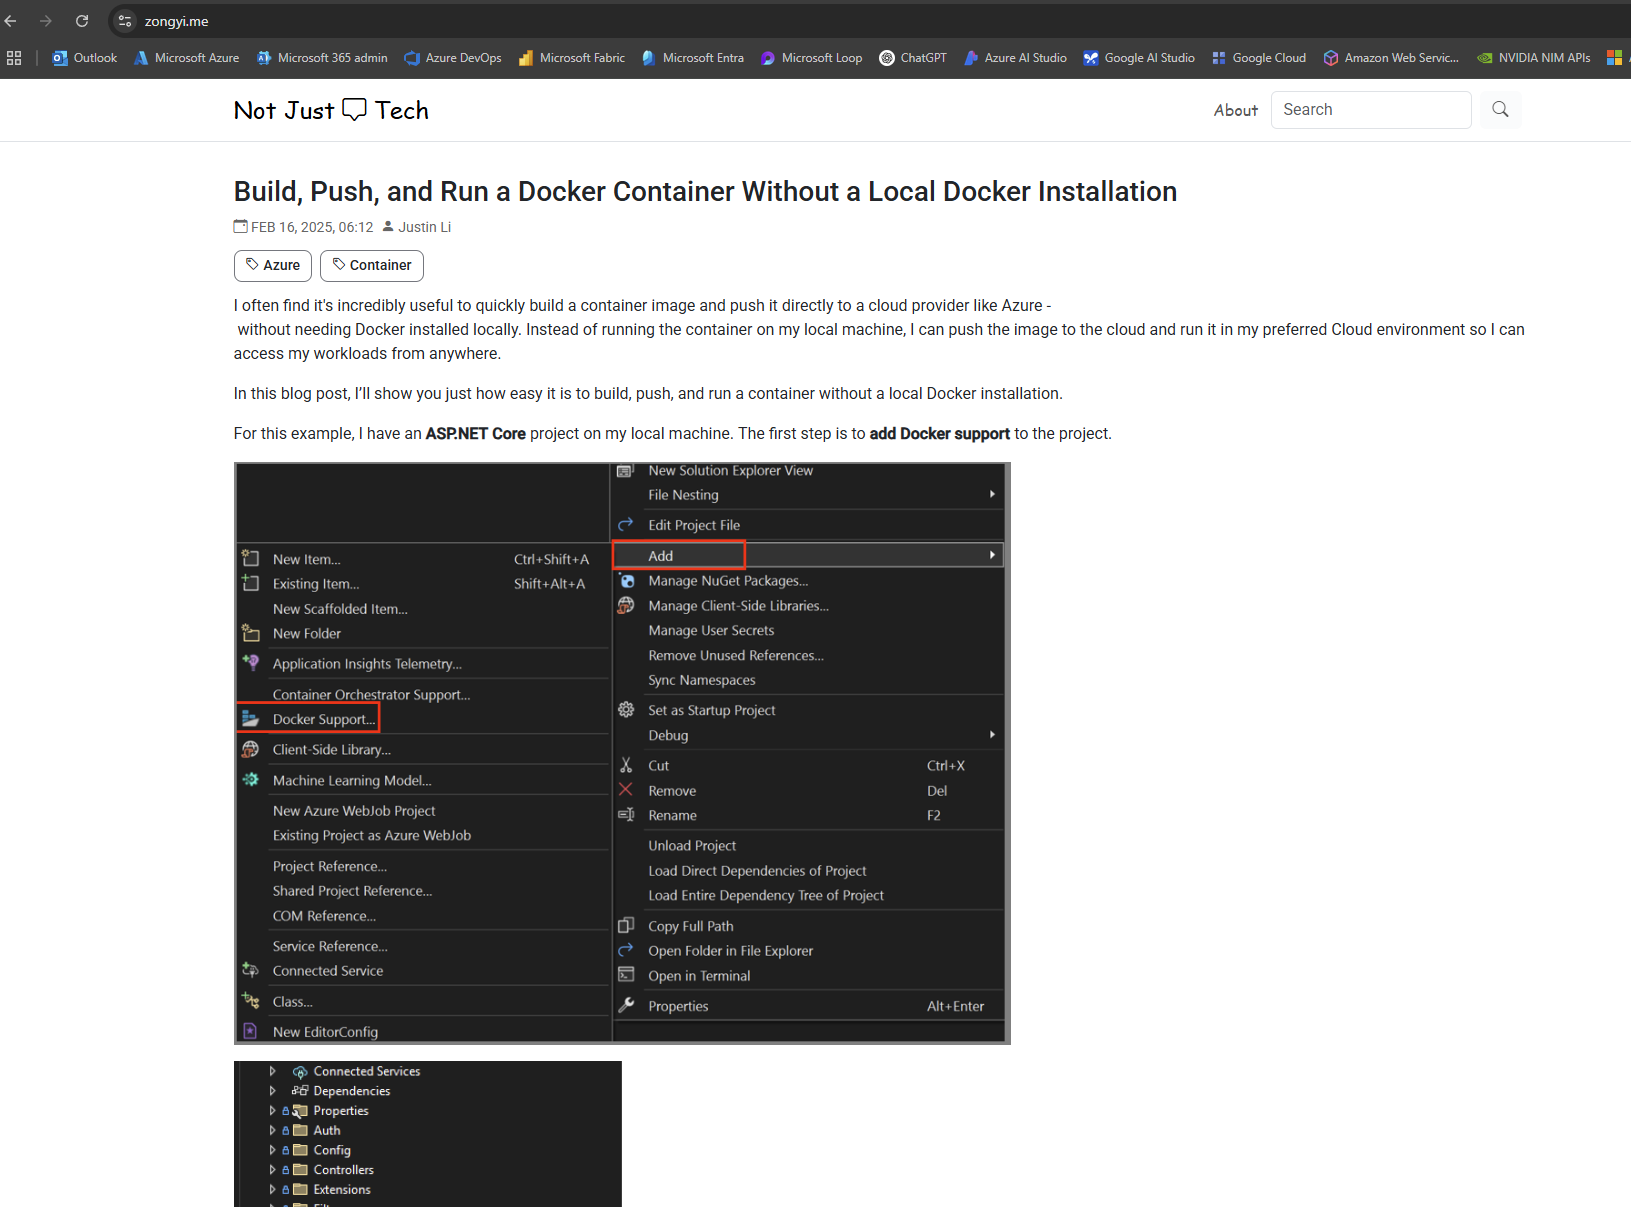Click the Container tag button
The image size is (1631, 1207).
tap(372, 265)
